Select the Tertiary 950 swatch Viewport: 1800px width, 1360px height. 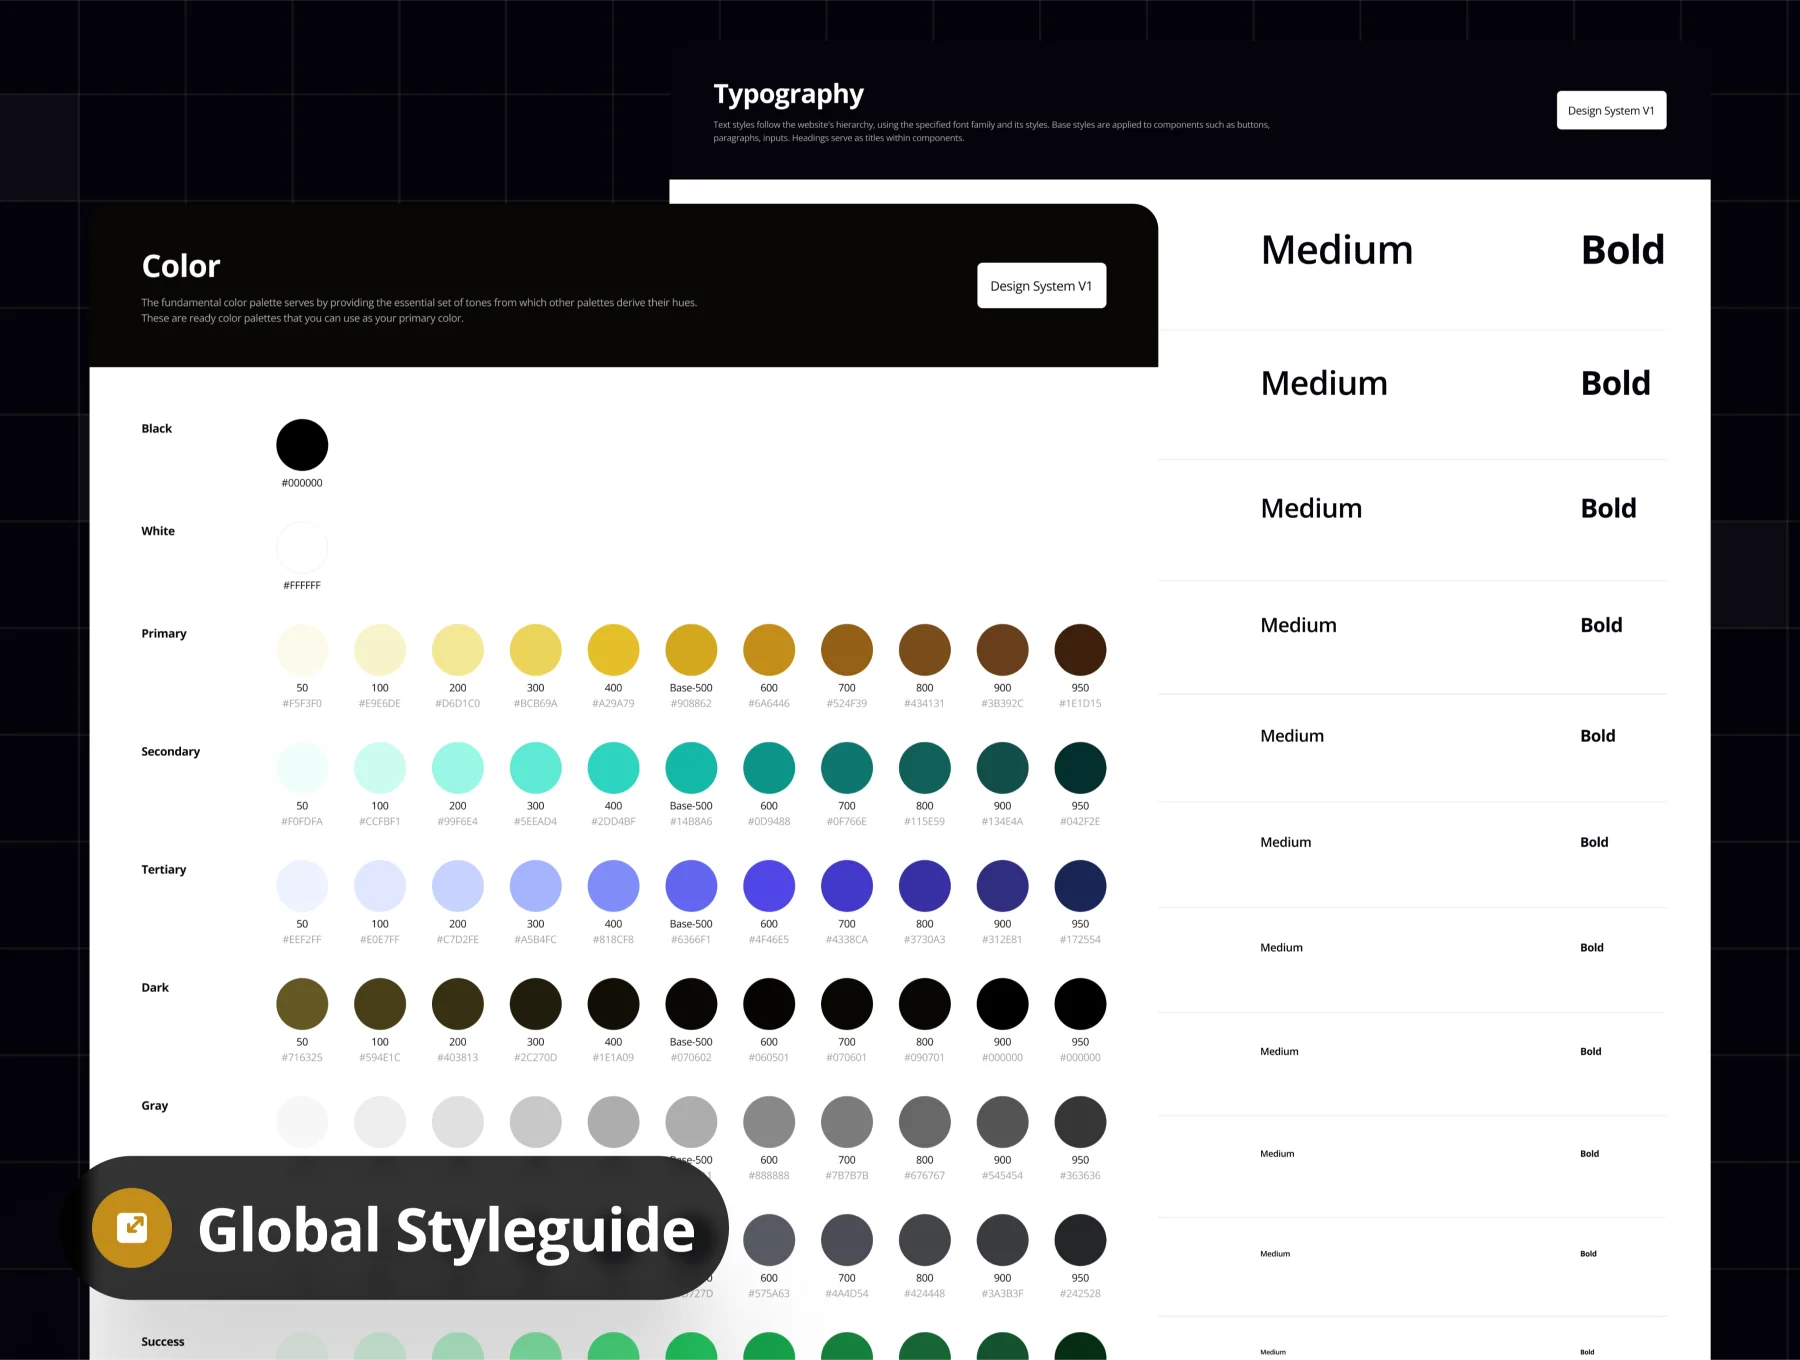pos(1080,886)
